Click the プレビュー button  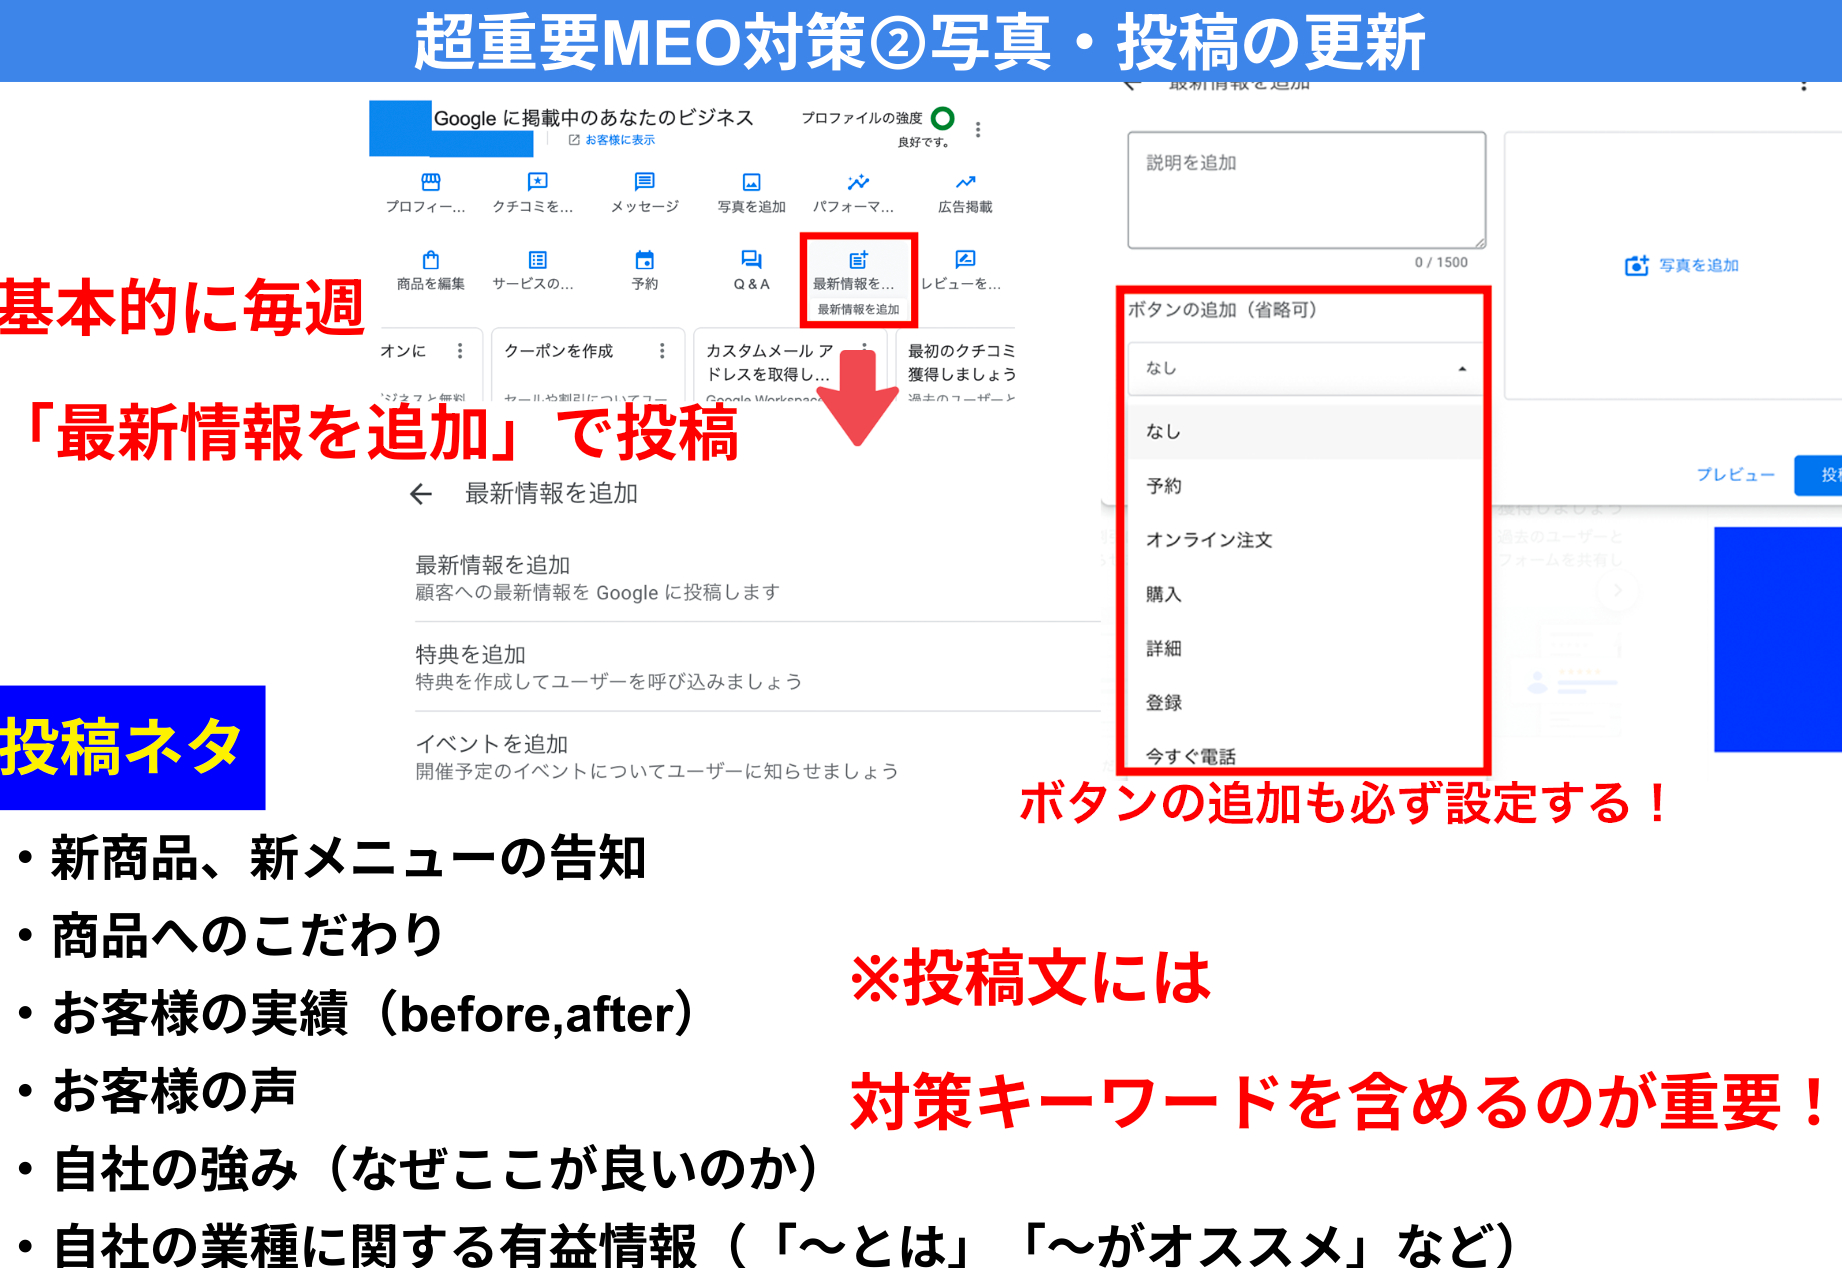[x=1735, y=475]
